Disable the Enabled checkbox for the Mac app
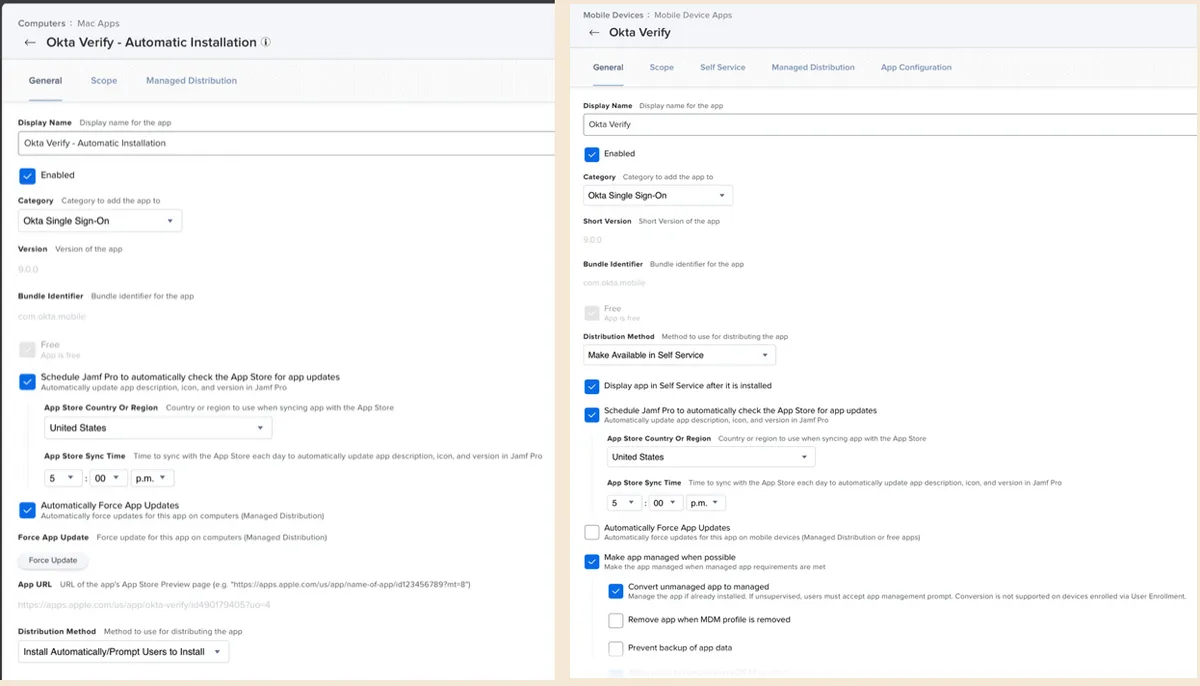 pos(27,176)
